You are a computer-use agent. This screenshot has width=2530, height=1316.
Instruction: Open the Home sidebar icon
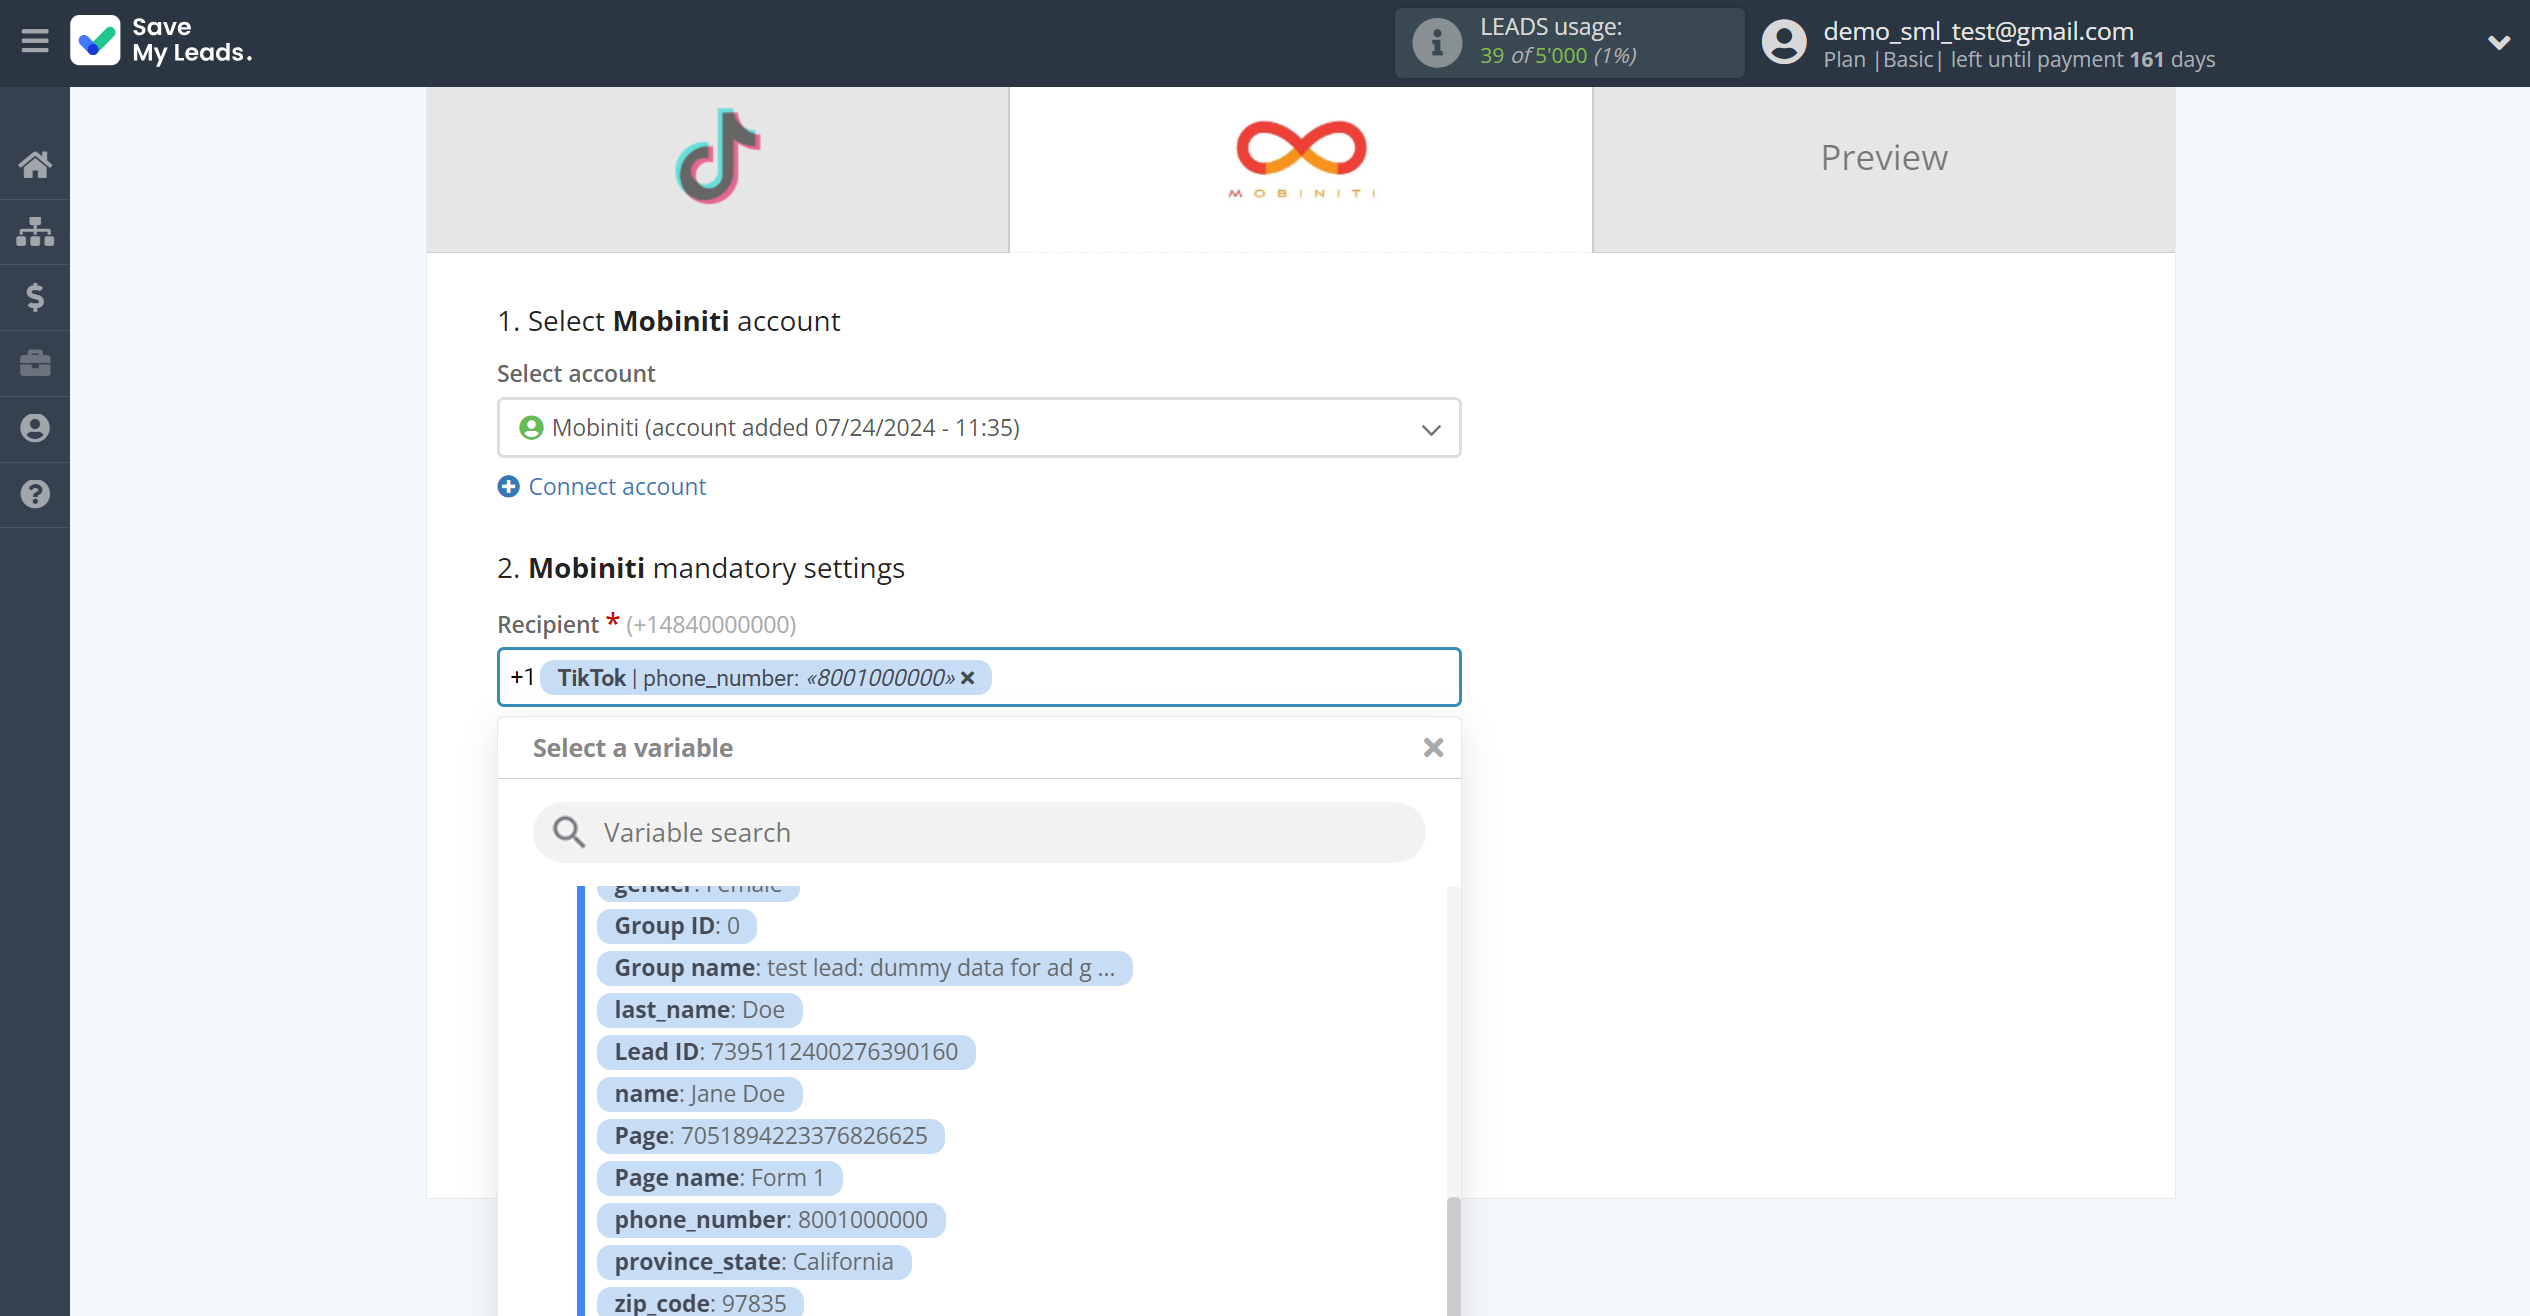coord(35,164)
